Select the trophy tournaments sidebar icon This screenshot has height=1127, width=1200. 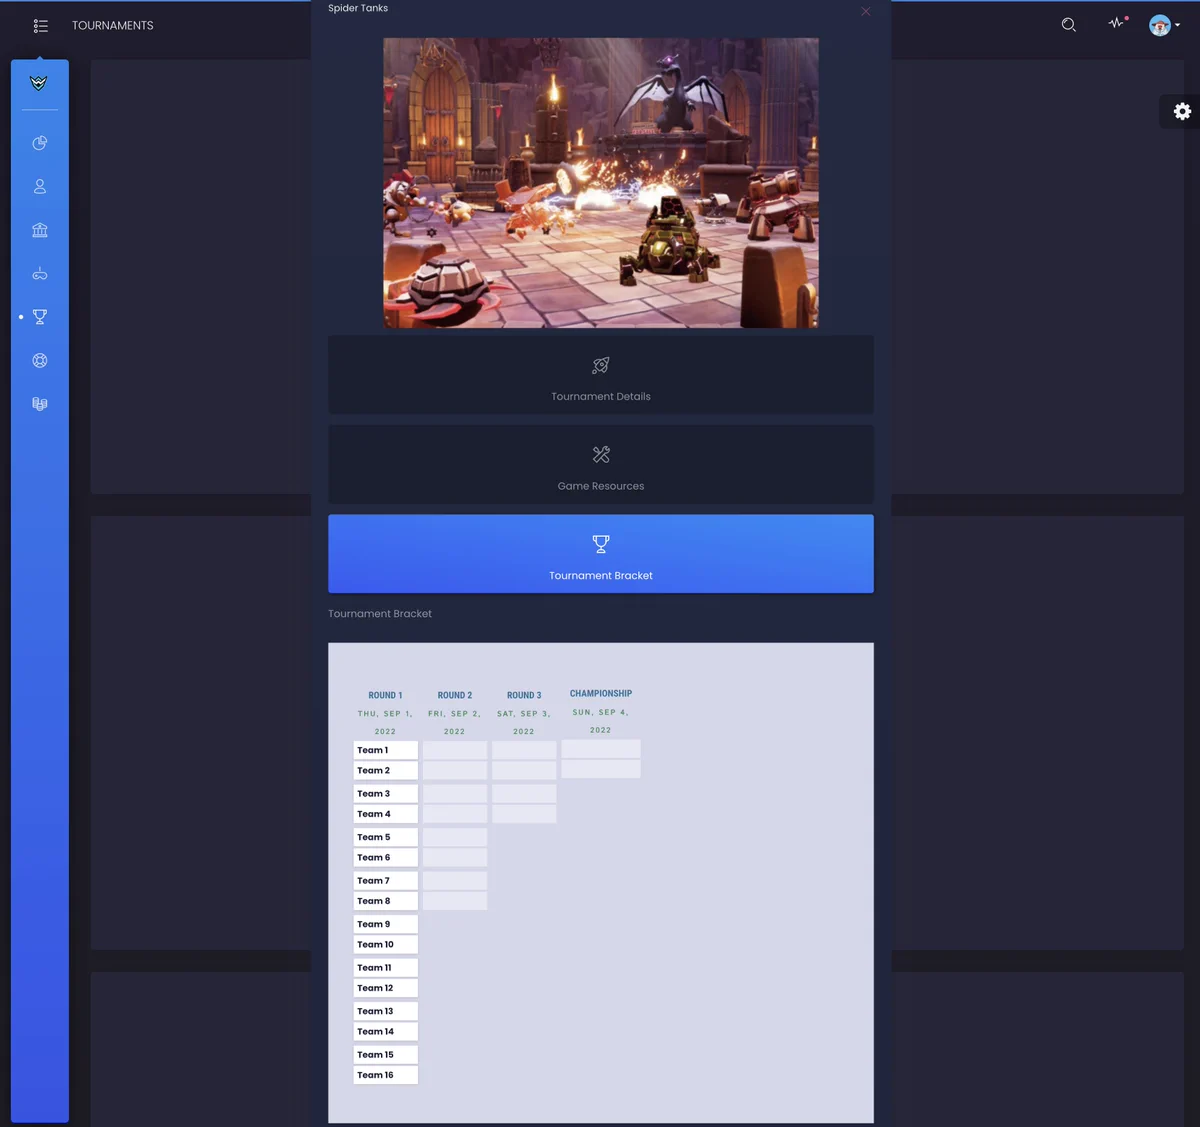click(40, 317)
